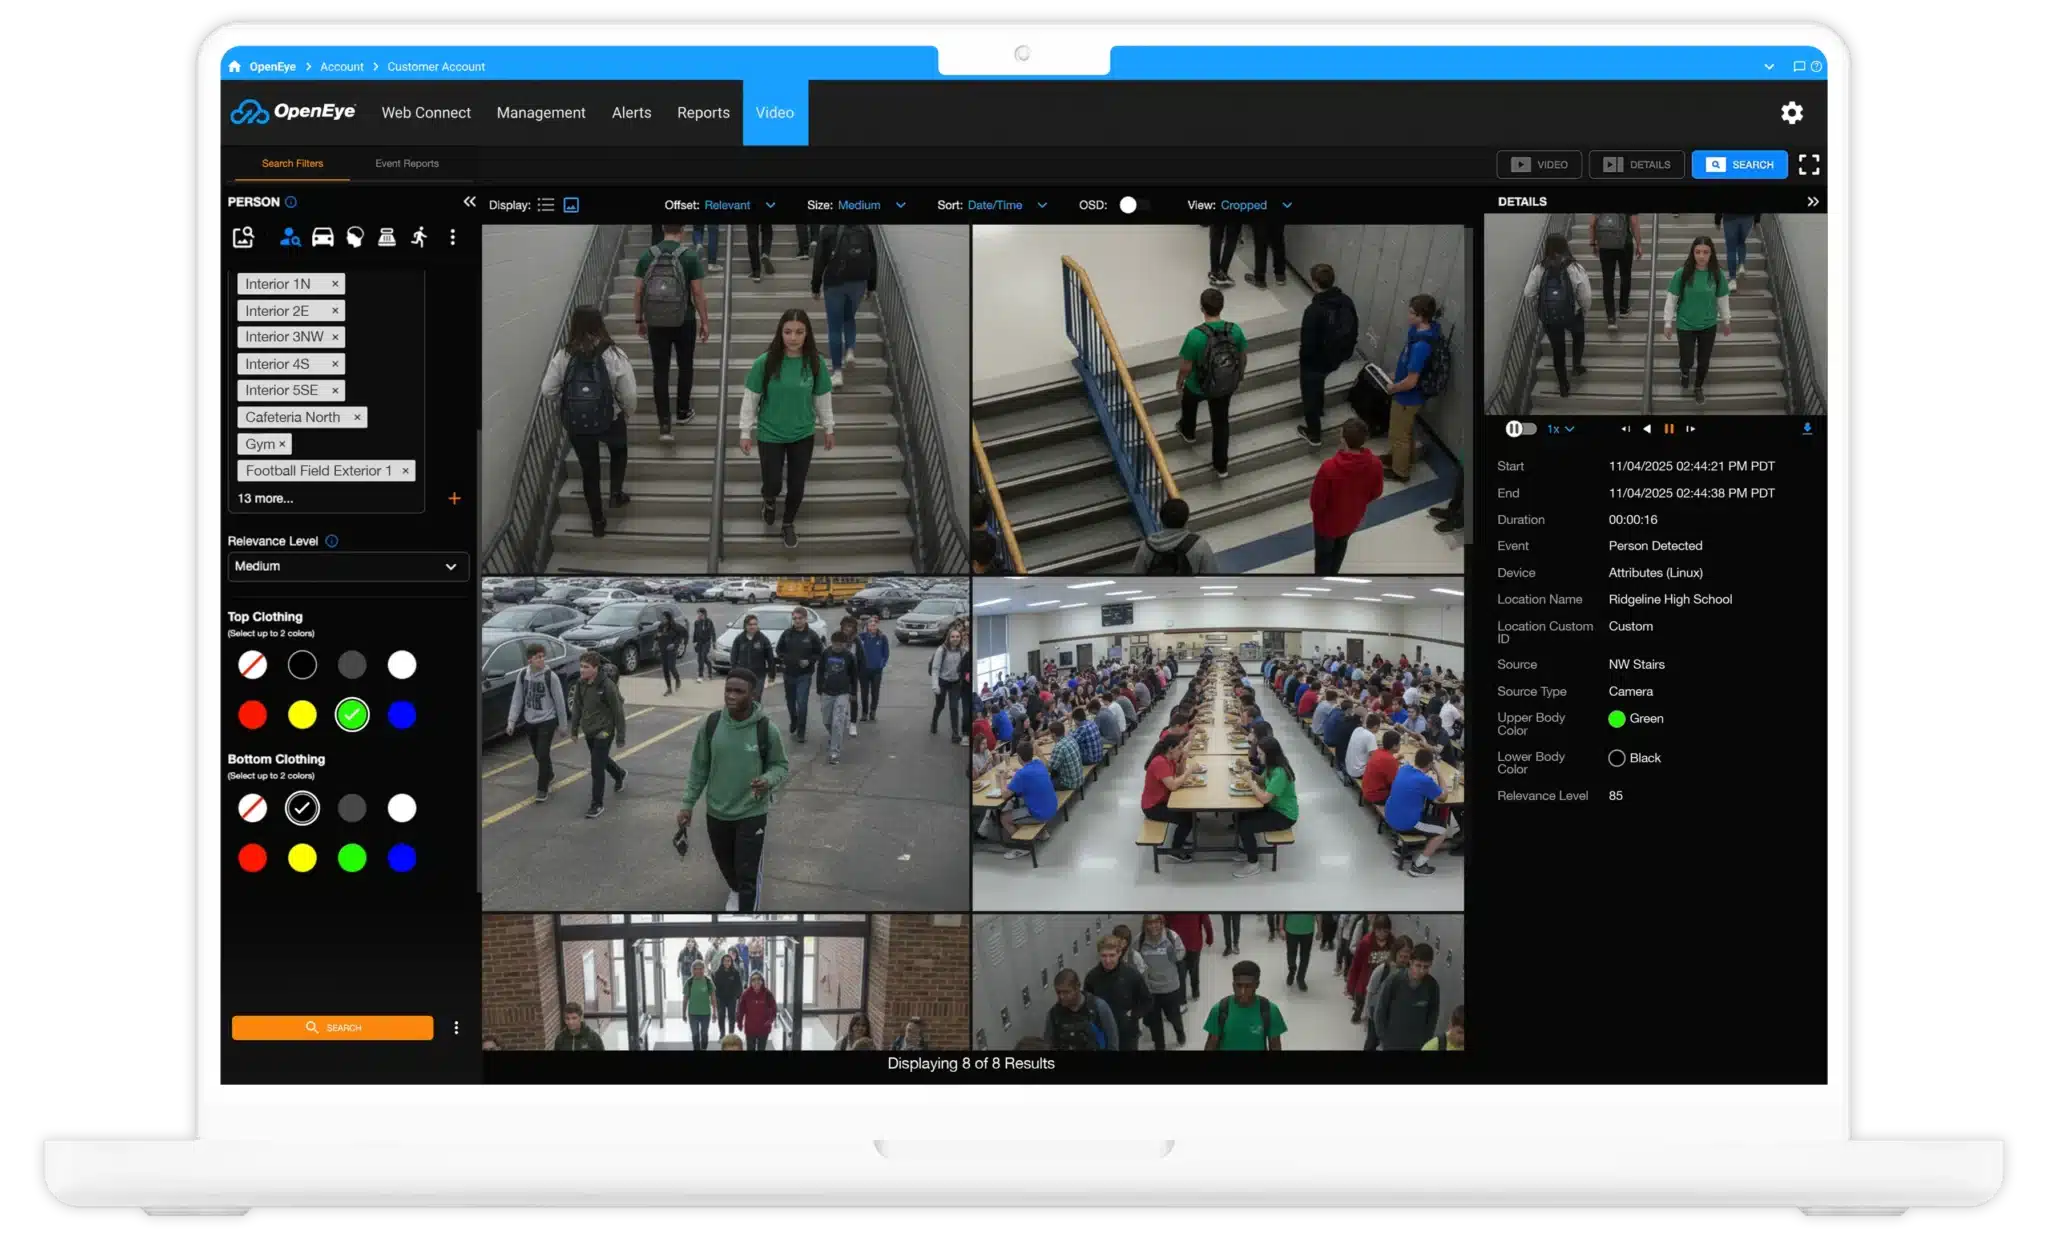Switch to the Event Reports tab
This screenshot has width=2048, height=1236.
click(406, 163)
